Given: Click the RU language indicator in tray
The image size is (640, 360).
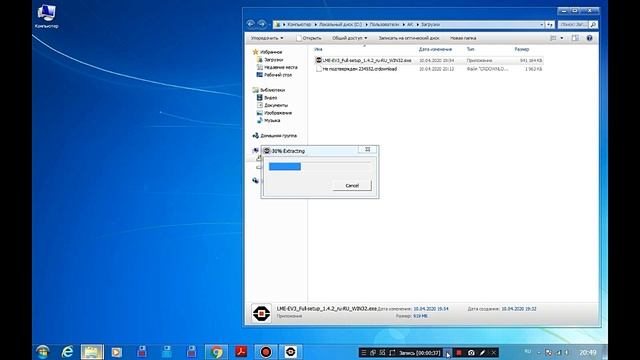Looking at the screenshot, I should pos(527,351).
